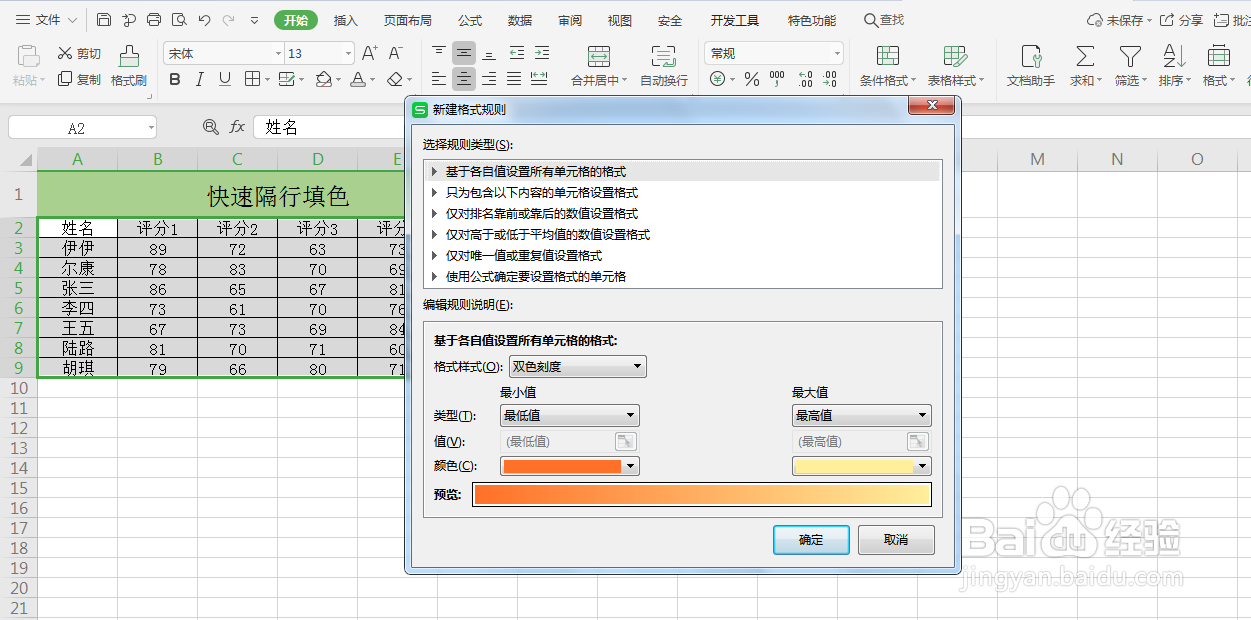Confirm the rule with 确定 button

click(x=811, y=540)
